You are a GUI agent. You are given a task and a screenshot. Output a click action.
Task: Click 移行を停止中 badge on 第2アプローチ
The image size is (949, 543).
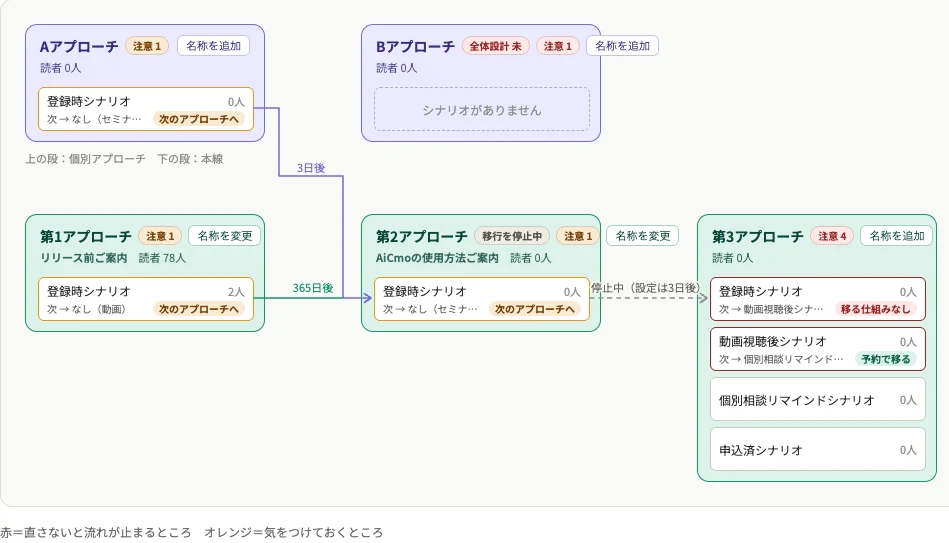click(512, 236)
